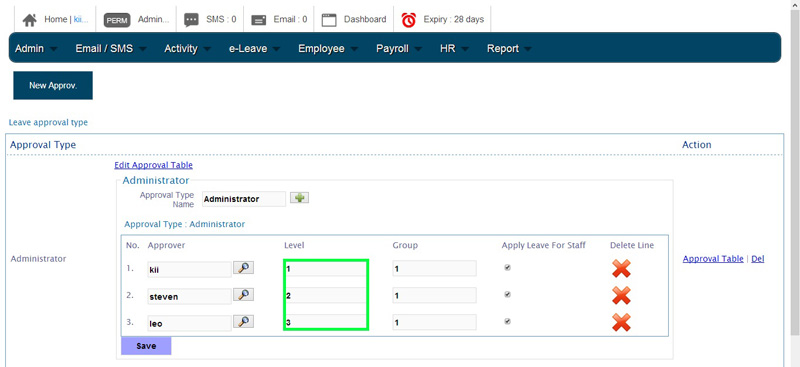Click the Approver field containing steven
The width and height of the screenshot is (800, 367).
tap(189, 296)
